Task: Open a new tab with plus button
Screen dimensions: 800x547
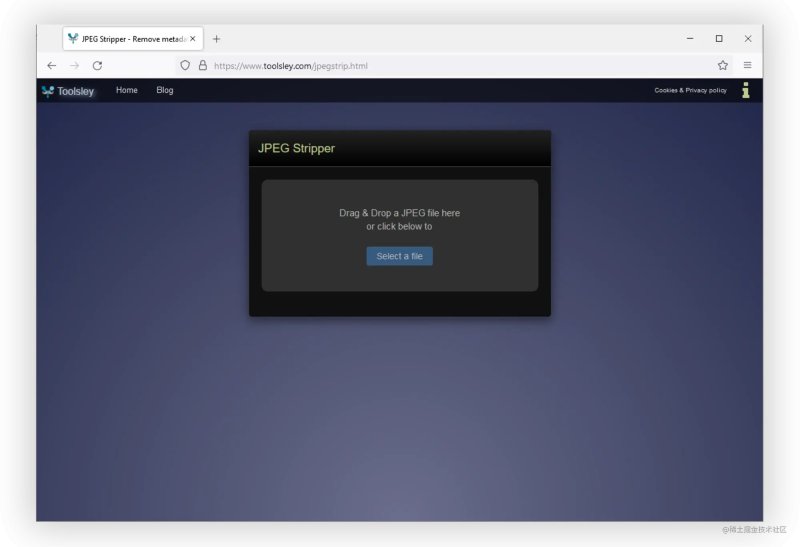Action: click(216, 39)
